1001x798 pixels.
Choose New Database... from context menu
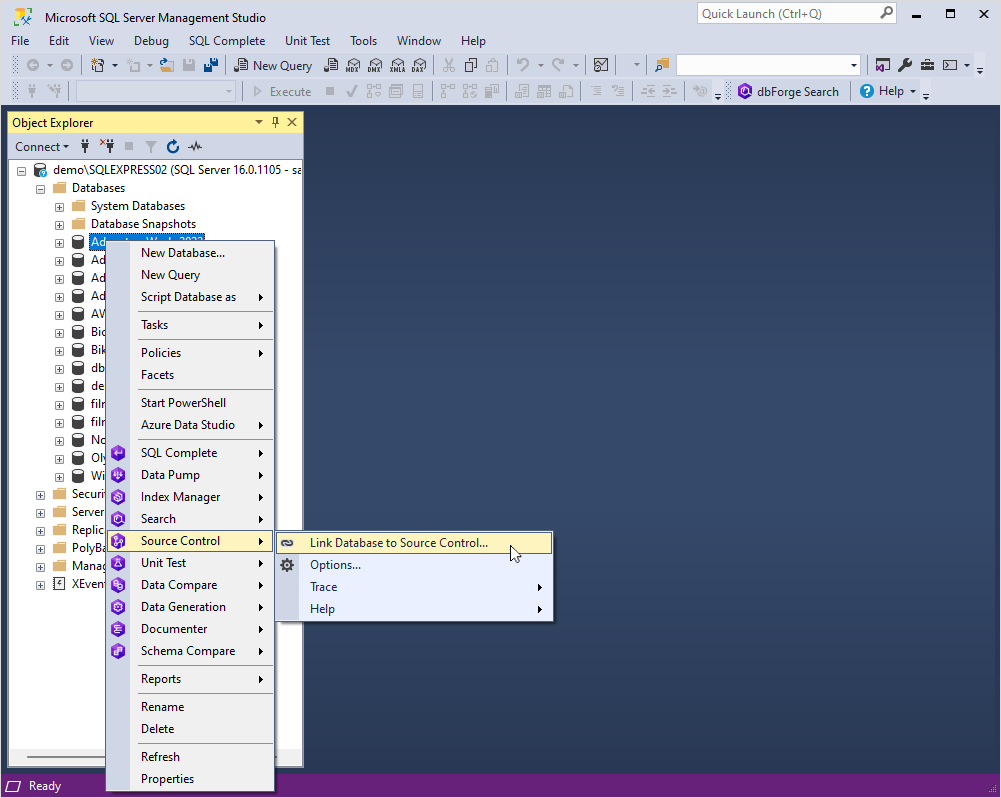(190, 253)
